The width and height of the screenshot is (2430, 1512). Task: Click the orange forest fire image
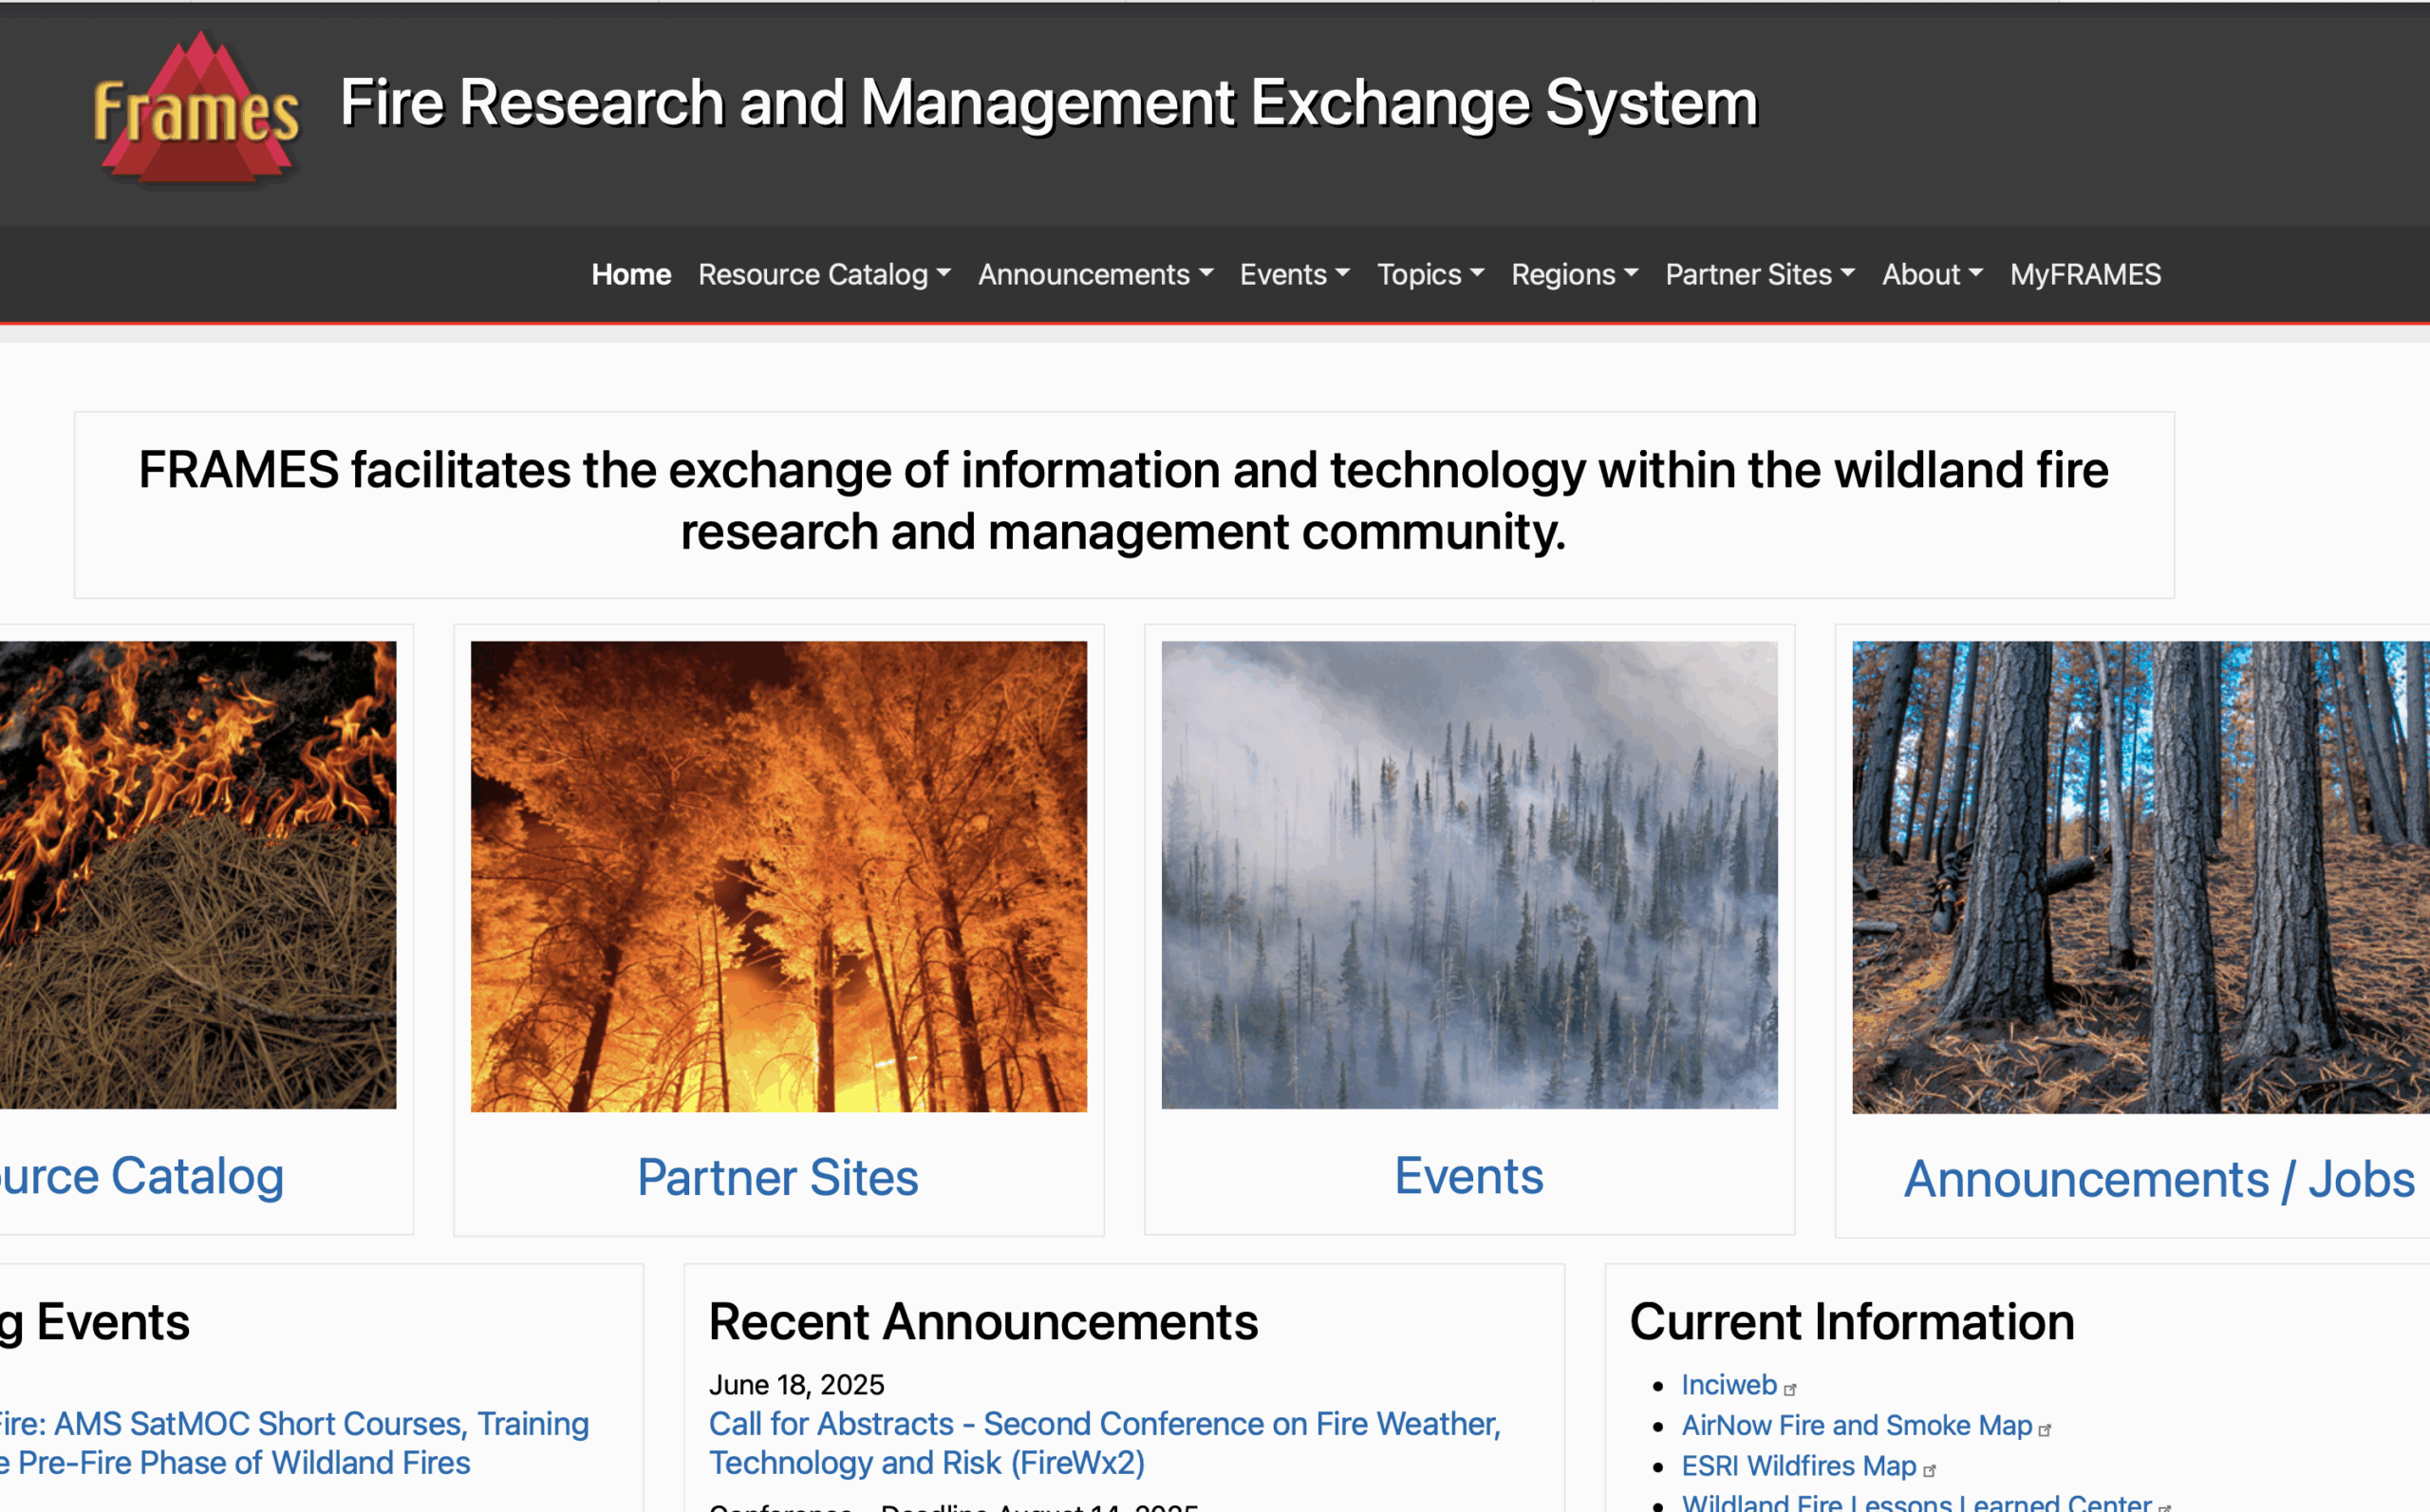click(778, 876)
